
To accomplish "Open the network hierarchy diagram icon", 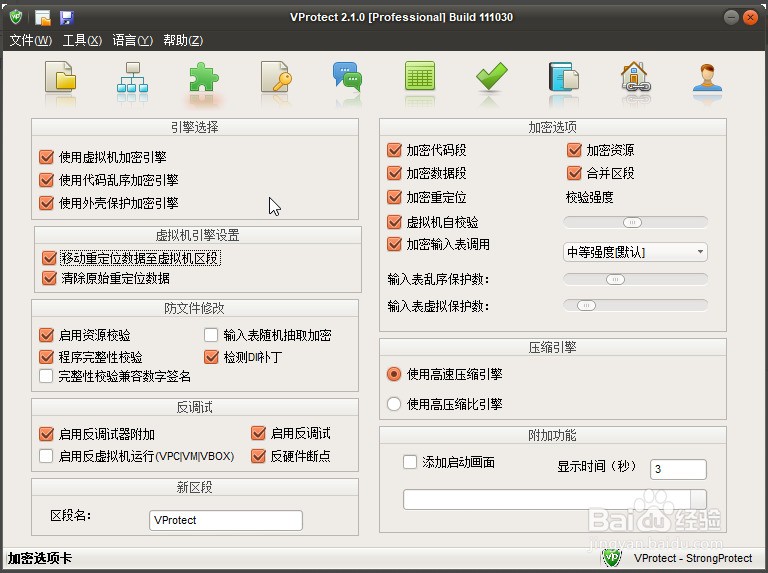I will coord(132,77).
